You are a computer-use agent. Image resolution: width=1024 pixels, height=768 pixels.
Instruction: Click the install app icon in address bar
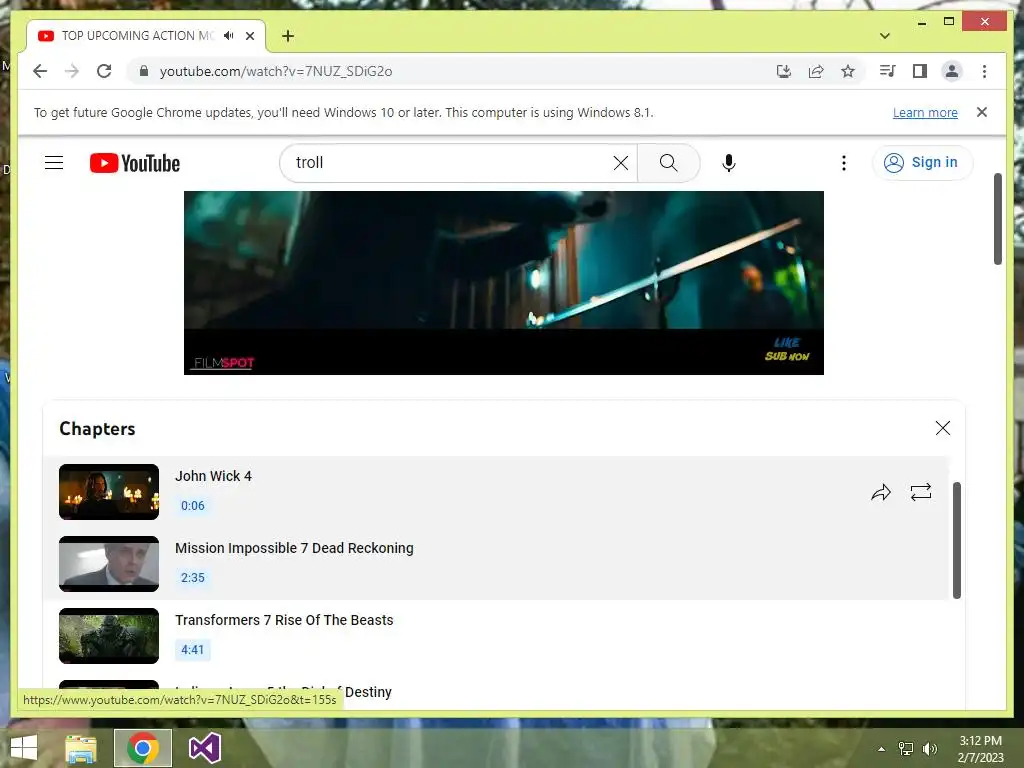[x=784, y=71]
